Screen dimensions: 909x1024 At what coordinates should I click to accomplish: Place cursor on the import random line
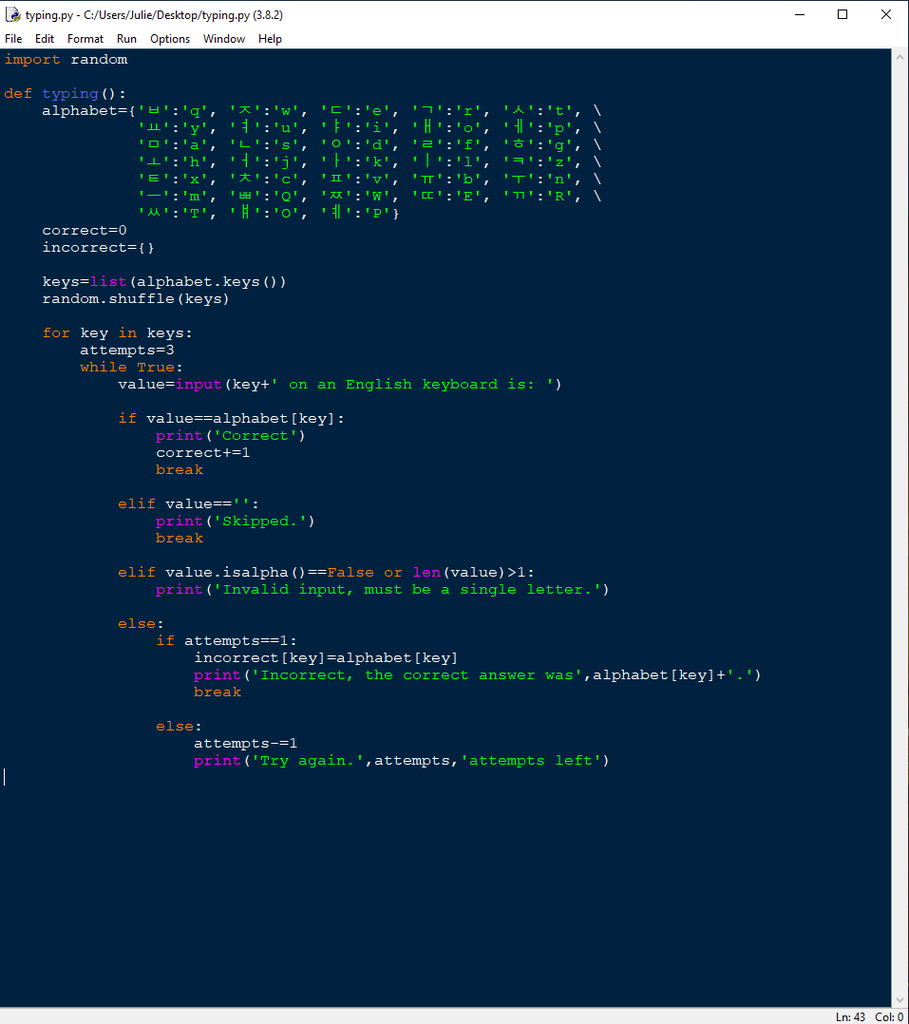pos(62,59)
